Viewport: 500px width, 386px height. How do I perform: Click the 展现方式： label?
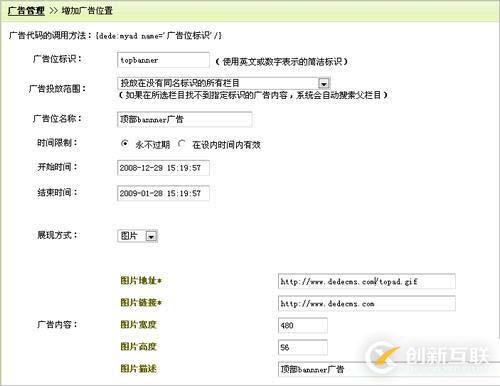click(57, 235)
